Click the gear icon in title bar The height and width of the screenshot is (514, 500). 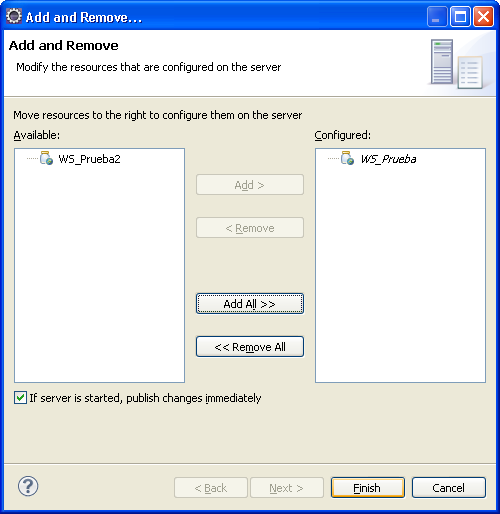[x=14, y=16]
